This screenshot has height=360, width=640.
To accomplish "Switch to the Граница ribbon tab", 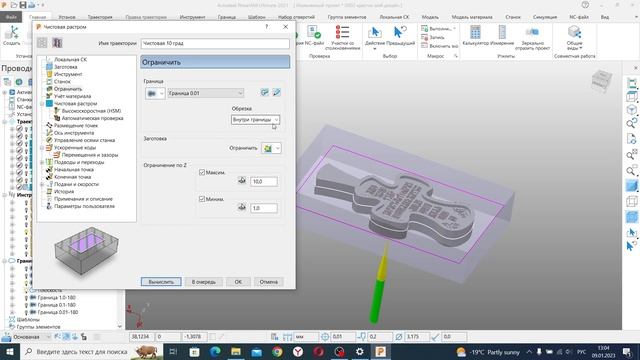I will [227, 17].
